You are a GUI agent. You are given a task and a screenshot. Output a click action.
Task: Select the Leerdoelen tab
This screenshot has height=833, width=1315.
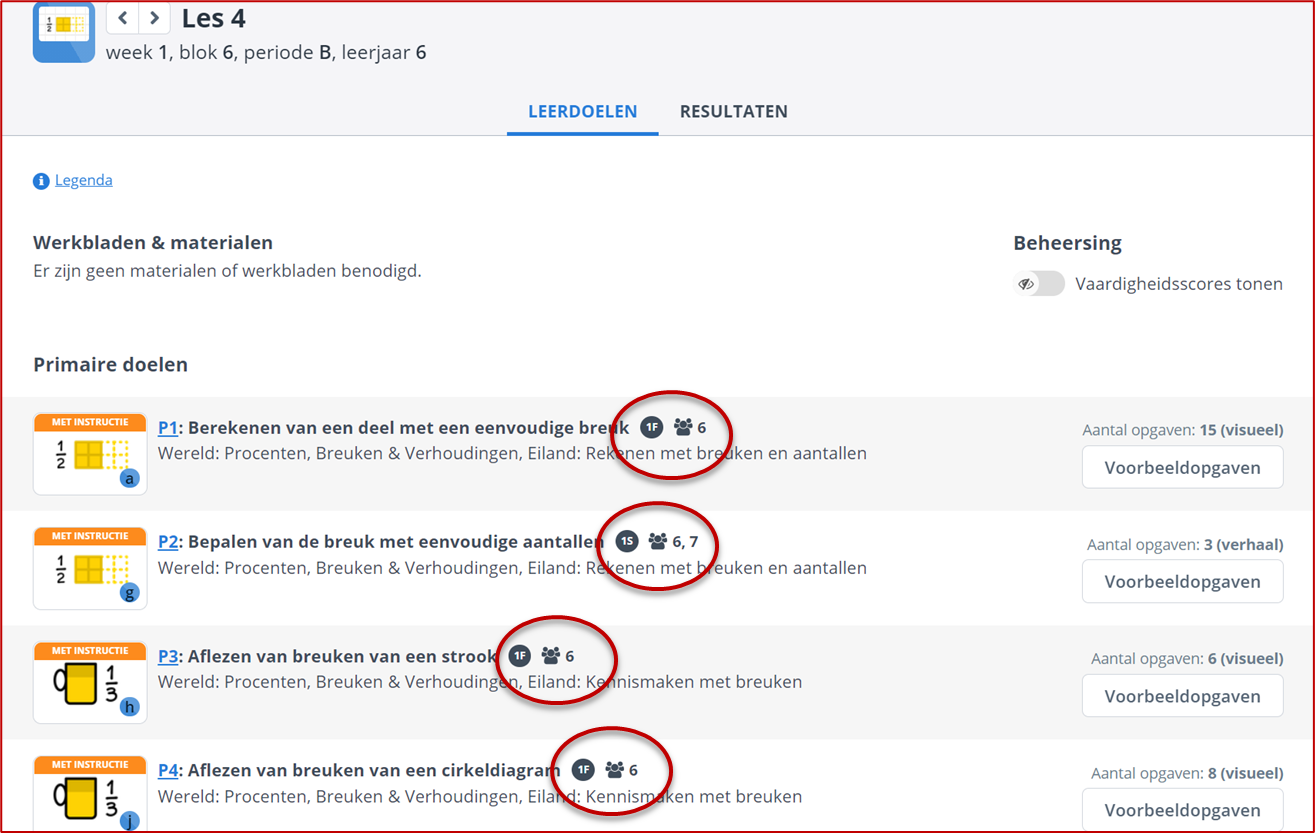583,112
